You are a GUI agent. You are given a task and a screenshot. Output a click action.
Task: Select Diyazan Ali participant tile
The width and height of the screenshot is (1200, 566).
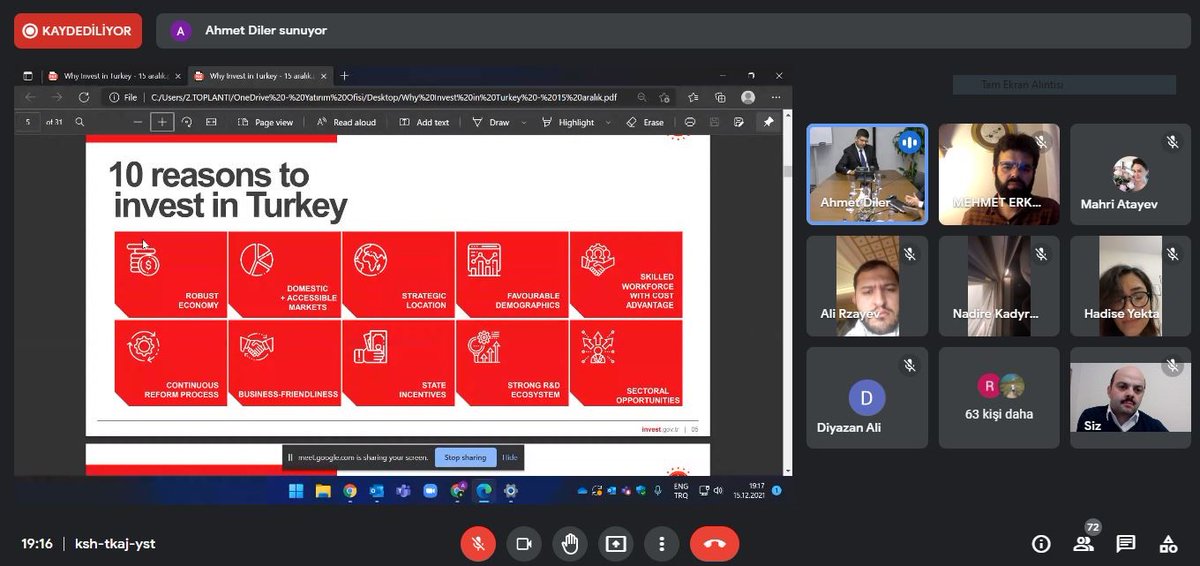coord(867,398)
